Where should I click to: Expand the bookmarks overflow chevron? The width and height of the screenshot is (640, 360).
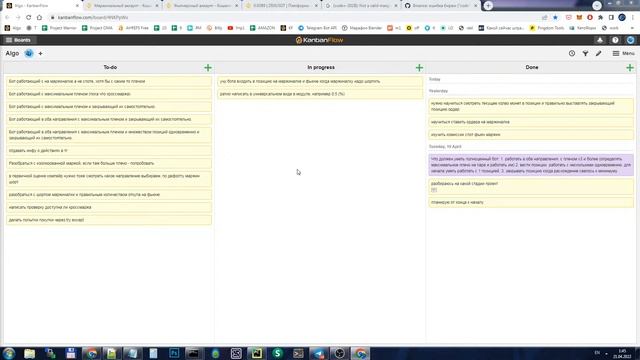[632, 28]
